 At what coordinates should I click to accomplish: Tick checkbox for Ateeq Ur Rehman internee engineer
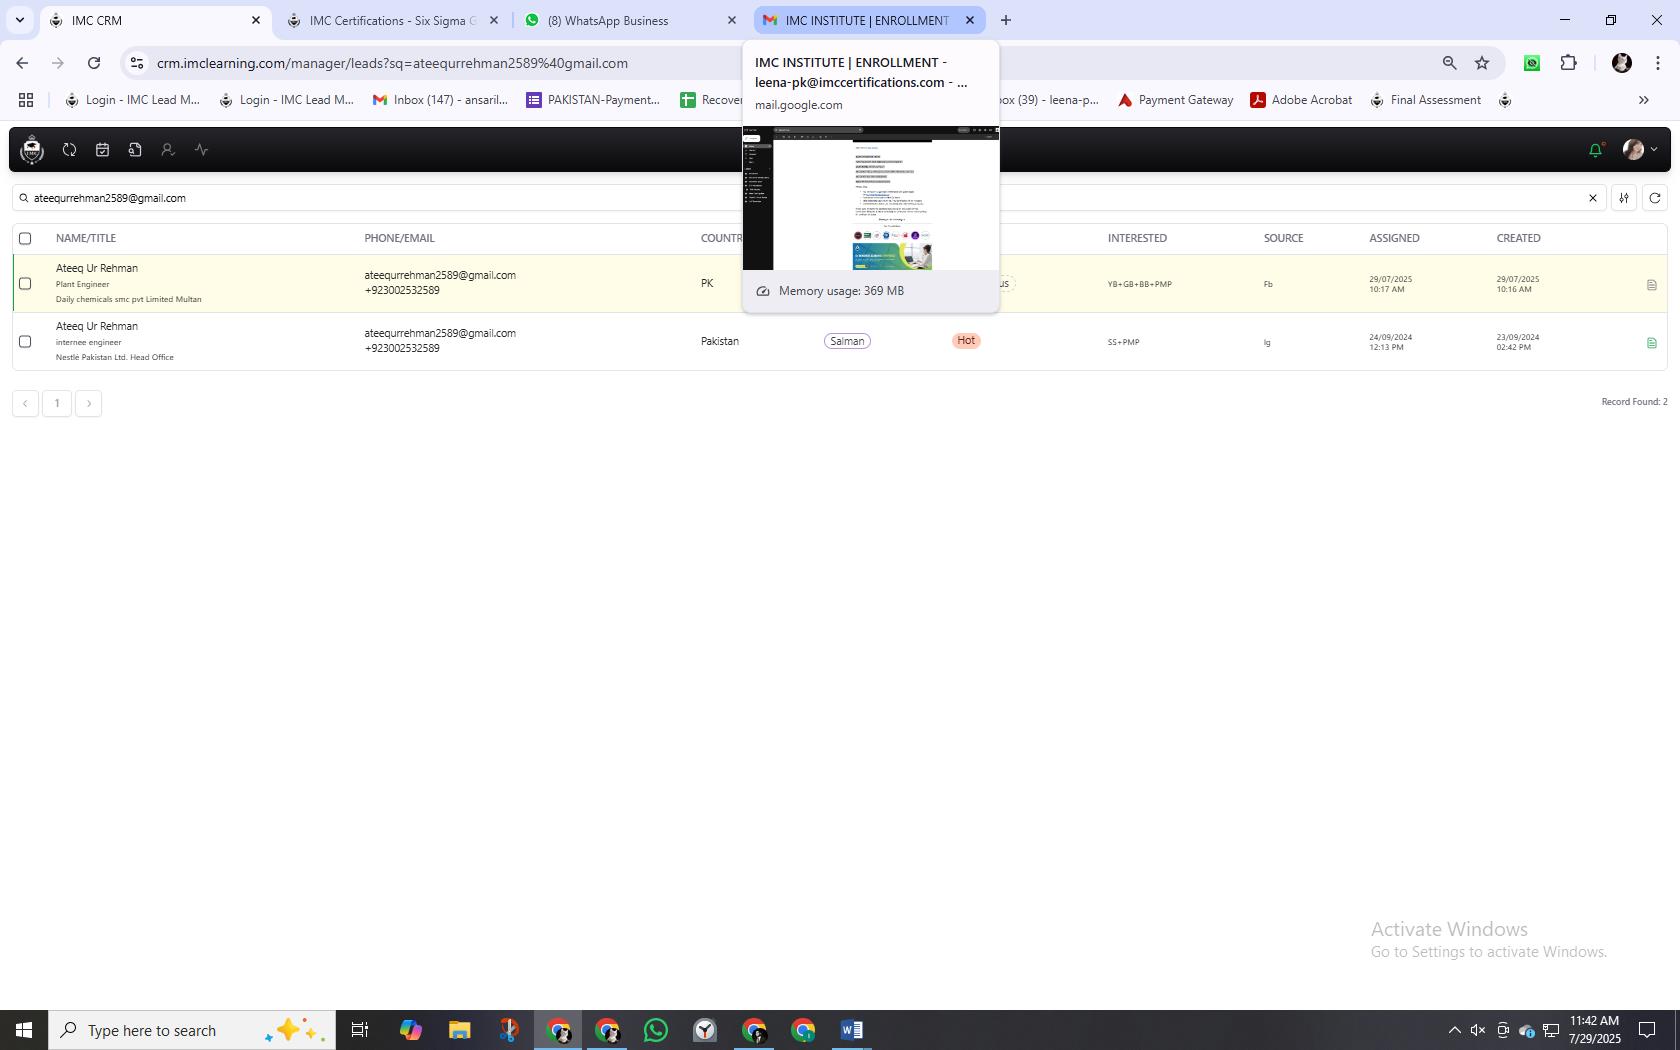25,342
